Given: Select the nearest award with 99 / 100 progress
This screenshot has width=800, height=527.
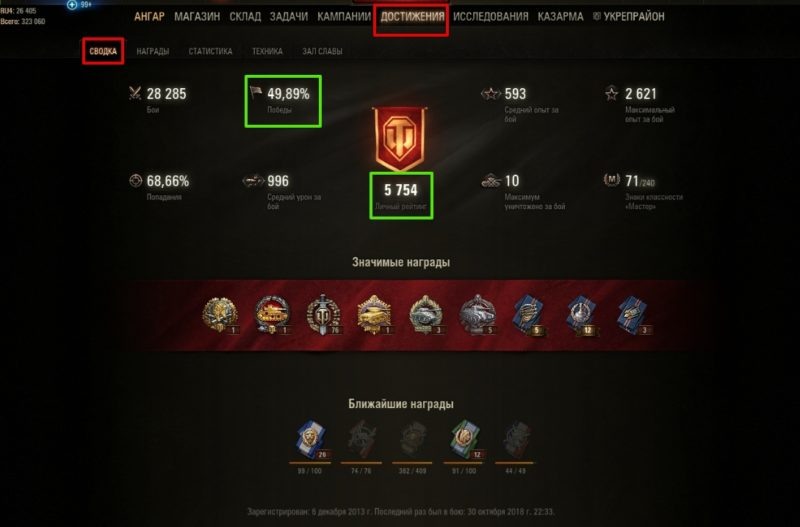Looking at the screenshot, I should tap(310, 439).
